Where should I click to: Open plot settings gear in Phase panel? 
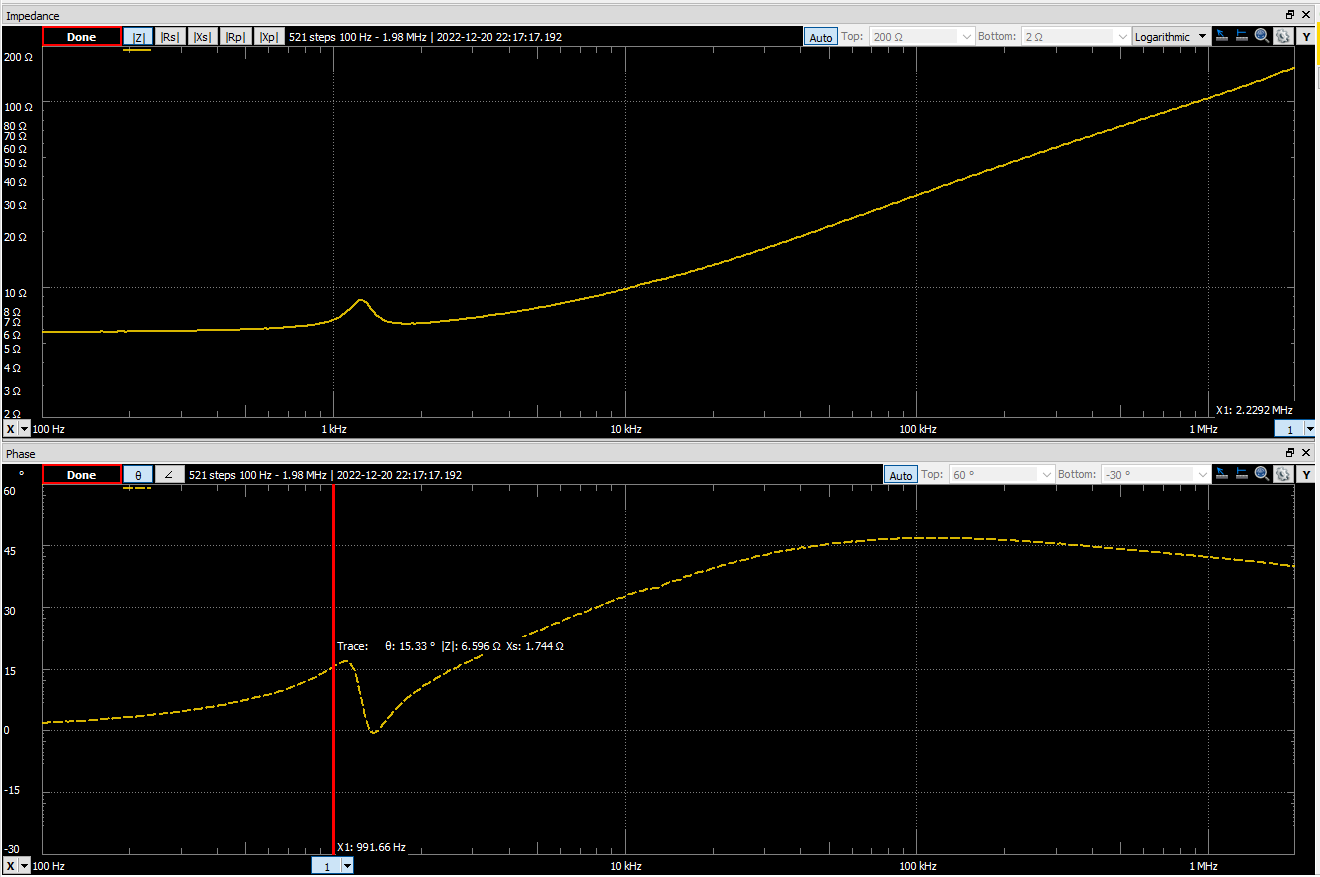pos(1283,474)
